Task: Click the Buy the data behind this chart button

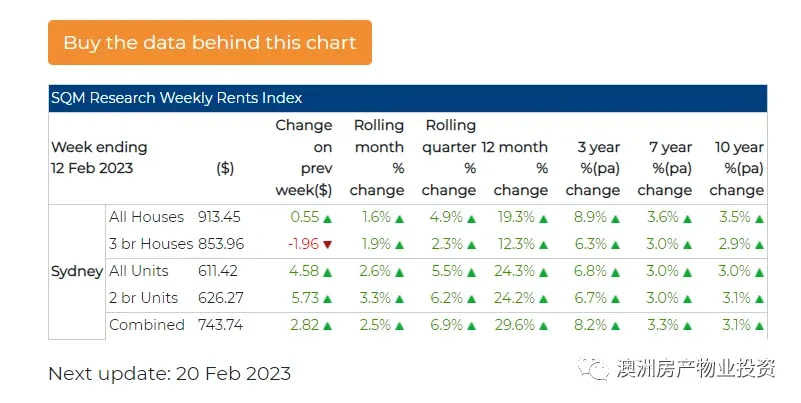Action: point(209,42)
